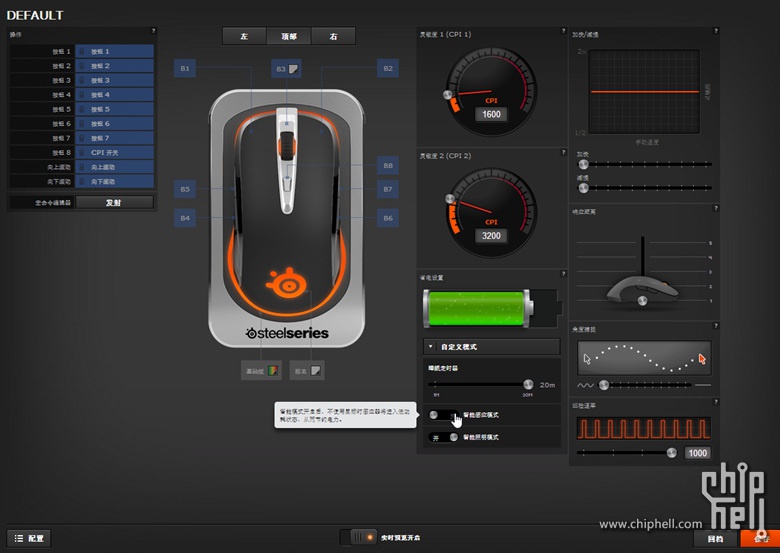Image resolution: width=780 pixels, height=553 pixels.
Task: Select the B2 button marker
Action: 388,69
